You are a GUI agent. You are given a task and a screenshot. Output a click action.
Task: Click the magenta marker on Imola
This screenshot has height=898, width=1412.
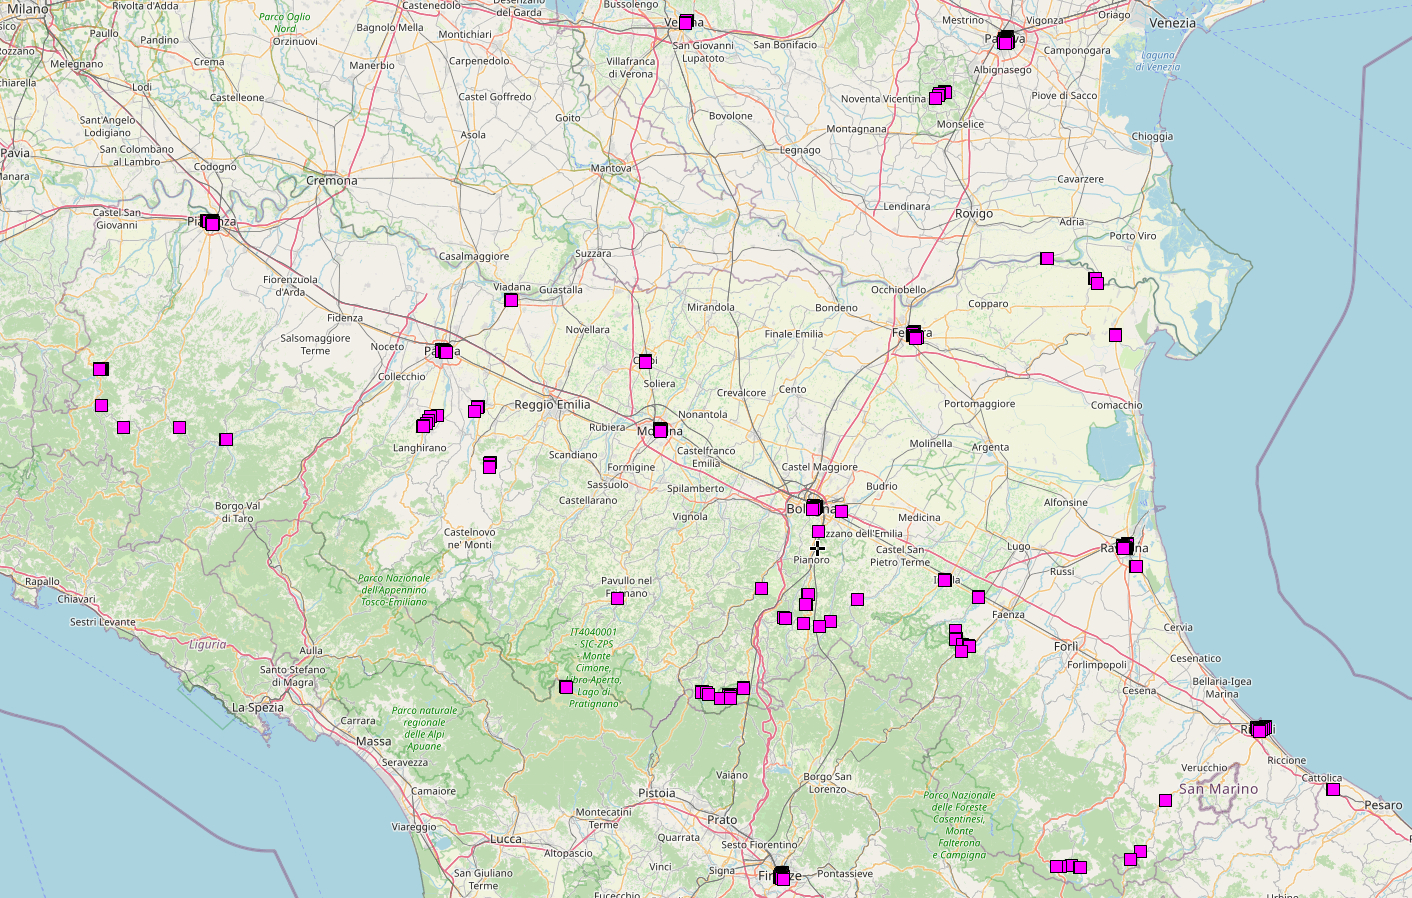point(944,580)
